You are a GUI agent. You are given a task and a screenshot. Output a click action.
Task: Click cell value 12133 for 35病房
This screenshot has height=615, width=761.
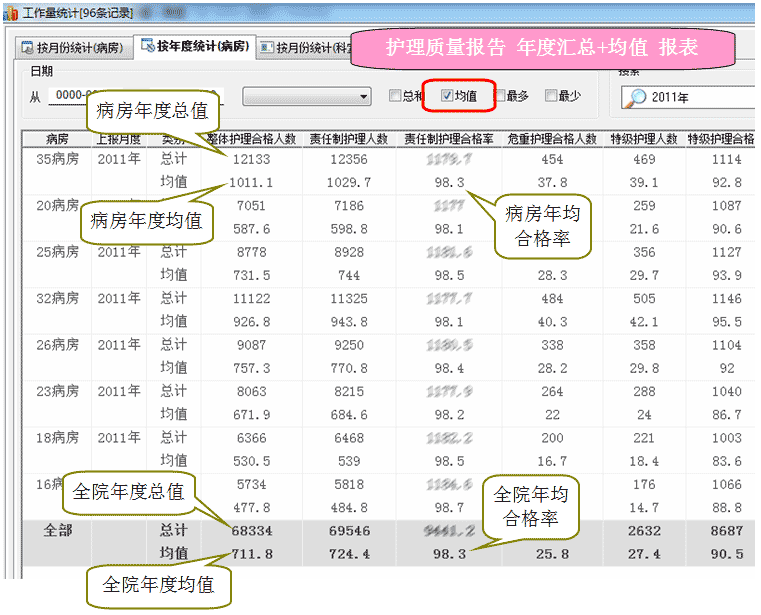click(x=251, y=159)
